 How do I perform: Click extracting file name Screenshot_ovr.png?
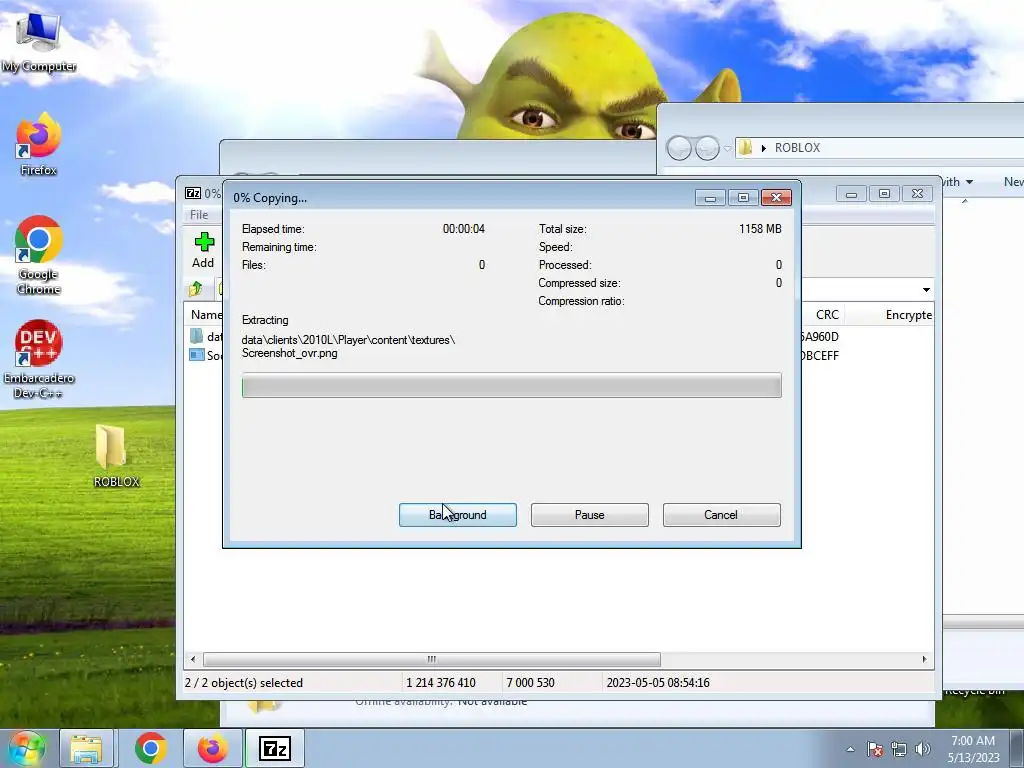pyautogui.click(x=289, y=353)
